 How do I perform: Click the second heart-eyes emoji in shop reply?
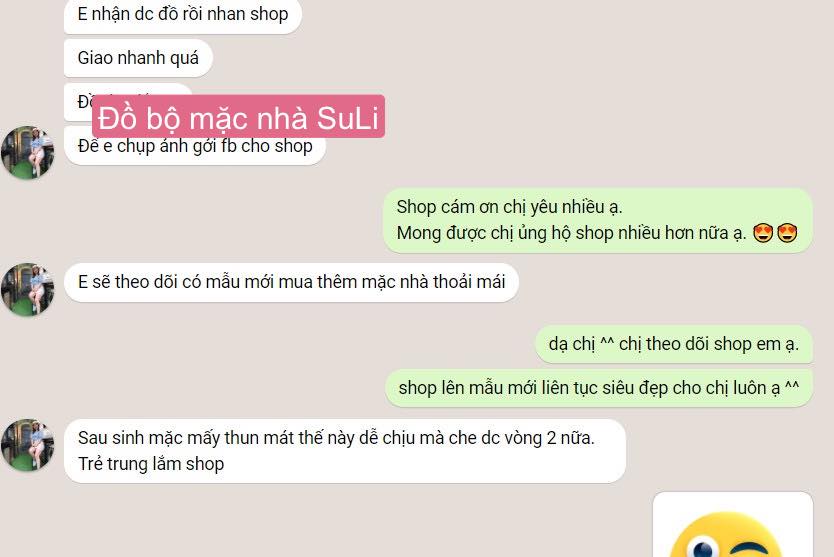pyautogui.click(x=787, y=233)
